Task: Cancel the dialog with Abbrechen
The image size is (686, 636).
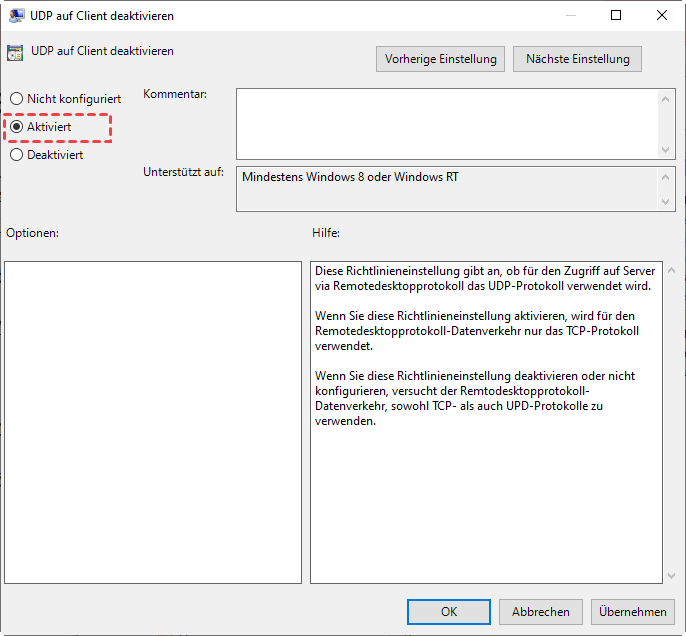Action: pyautogui.click(x=541, y=612)
